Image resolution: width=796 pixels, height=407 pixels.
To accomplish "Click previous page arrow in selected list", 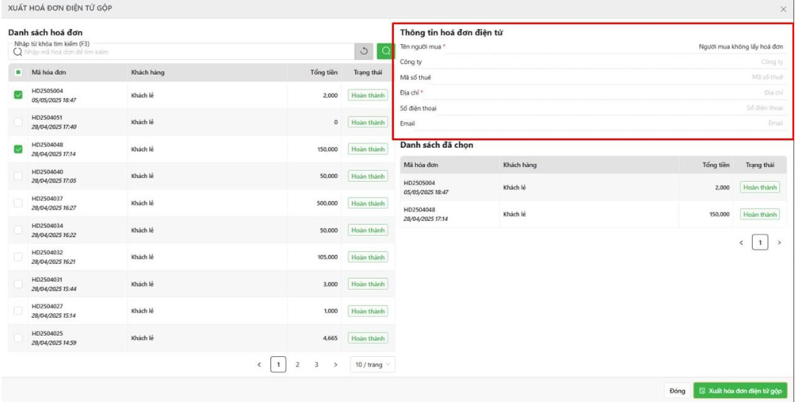I will 741,243.
